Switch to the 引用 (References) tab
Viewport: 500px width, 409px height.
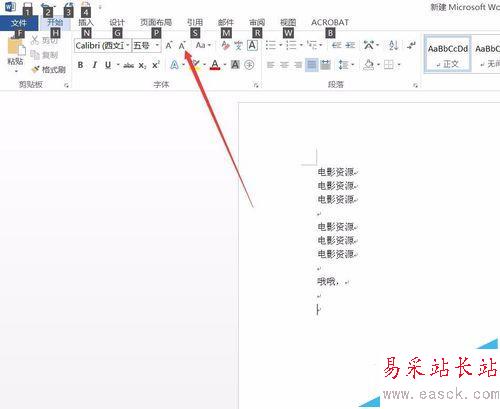click(195, 22)
